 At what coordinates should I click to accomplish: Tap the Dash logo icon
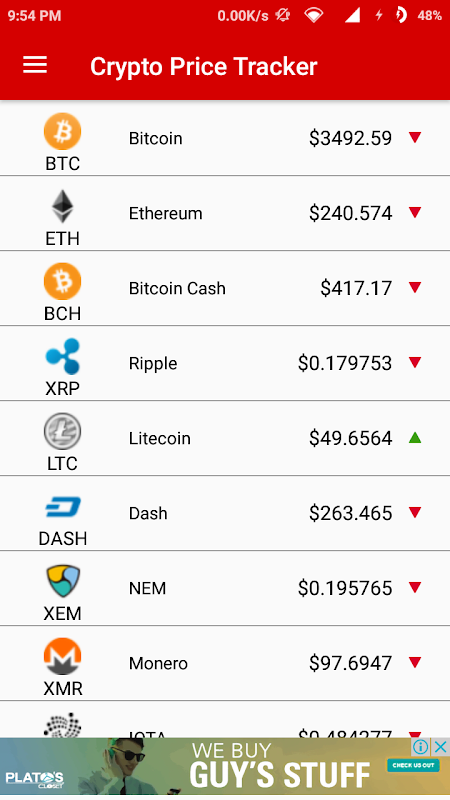62,507
